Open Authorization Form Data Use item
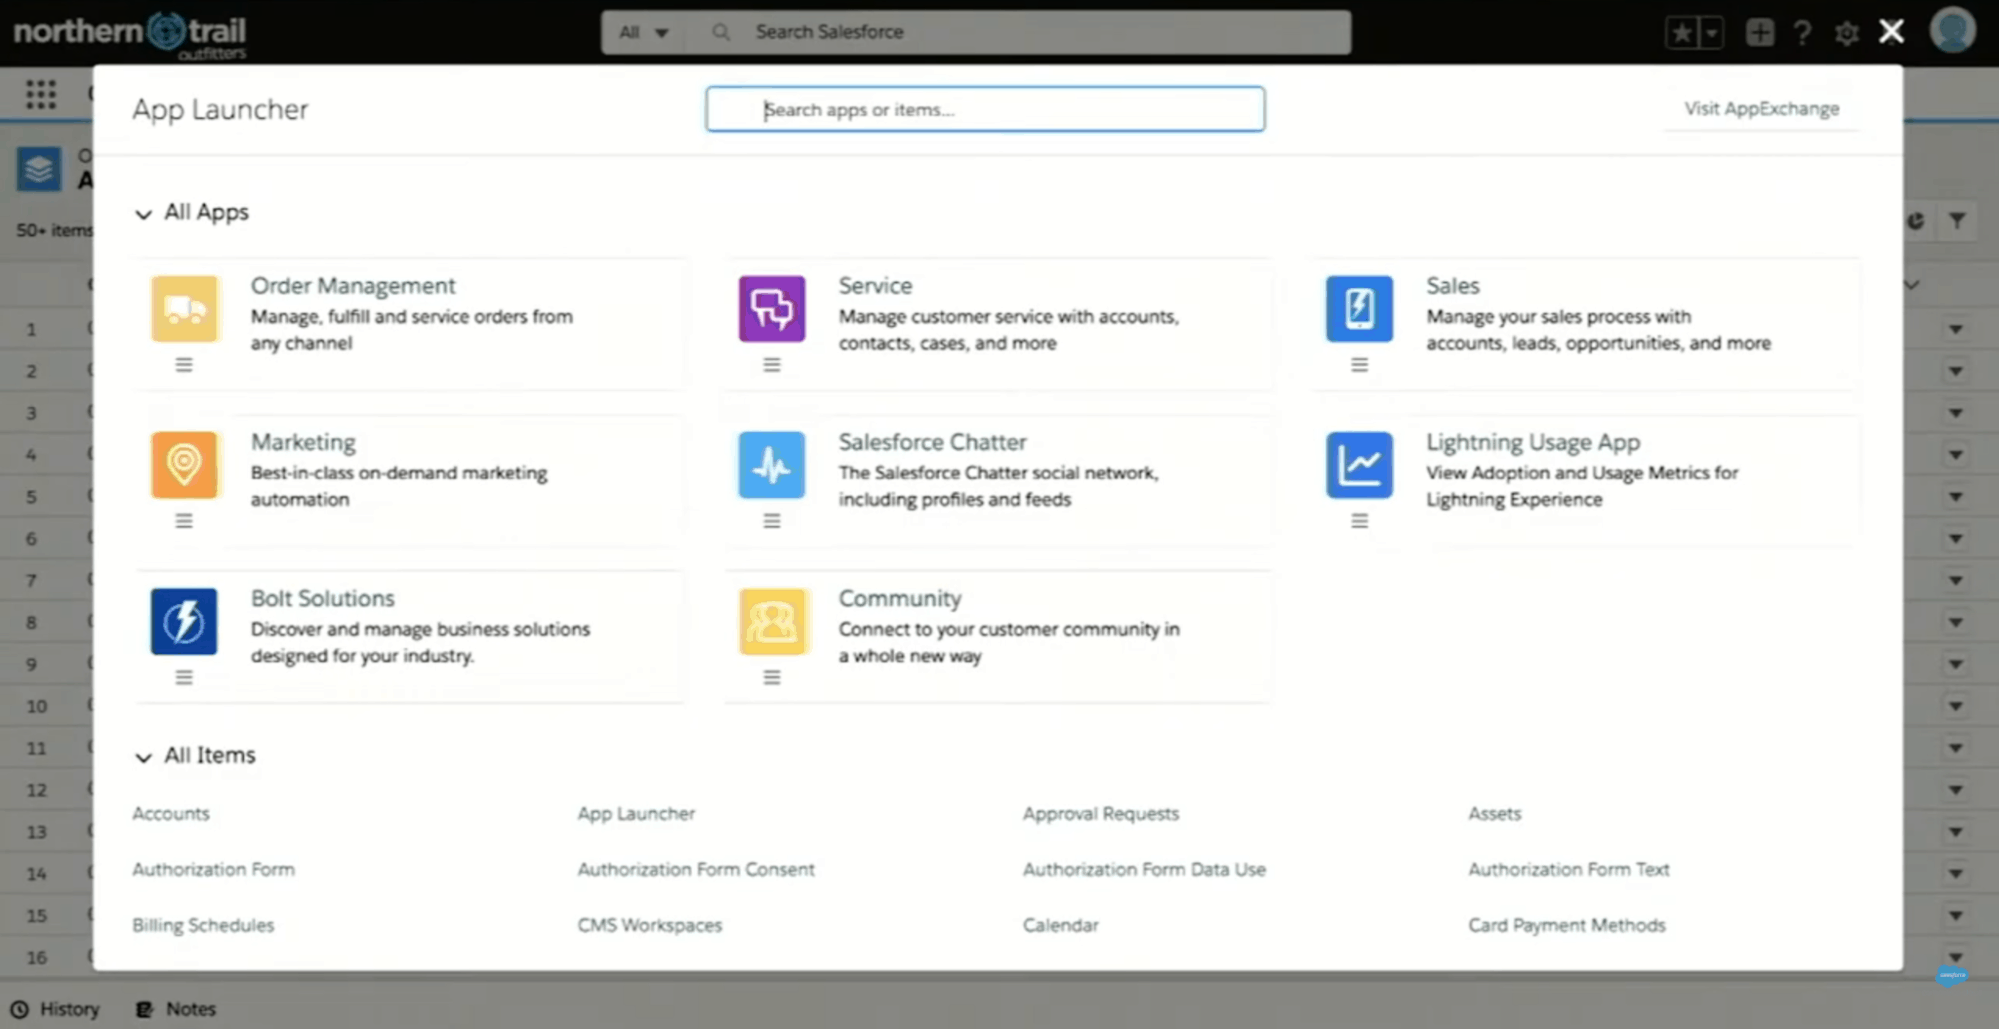Image resolution: width=1999 pixels, height=1029 pixels. click(1144, 869)
